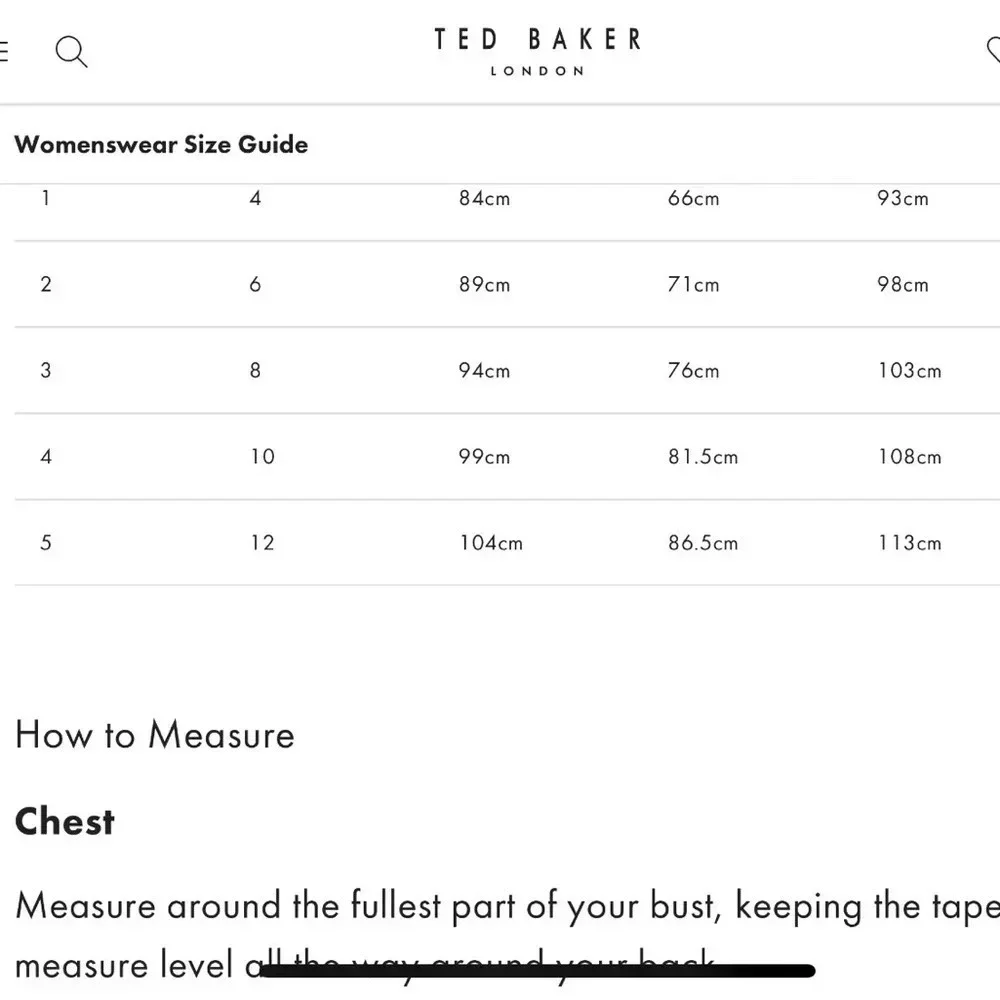Screen dimensions: 1000x1000
Task: Select the 81.5cm cell in size 4 row
Action: [x=702, y=456]
